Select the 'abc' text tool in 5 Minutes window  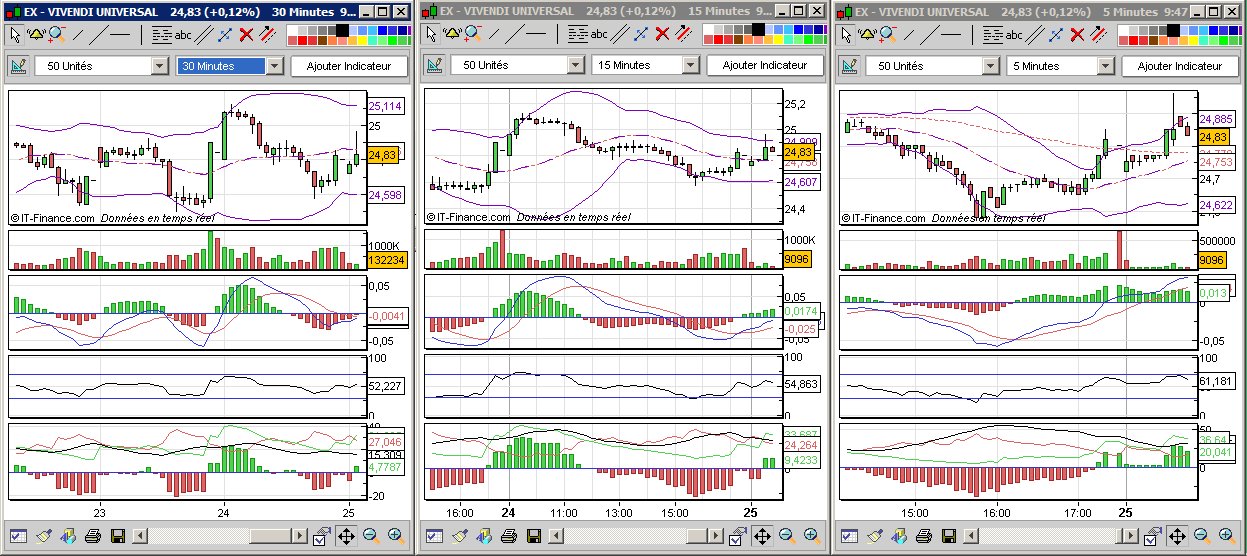coord(1015,34)
